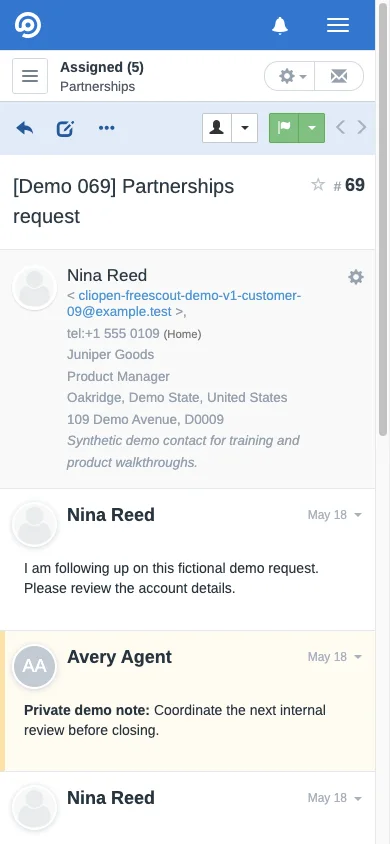
Task: Click the assignee person icon
Action: [x=217, y=128]
